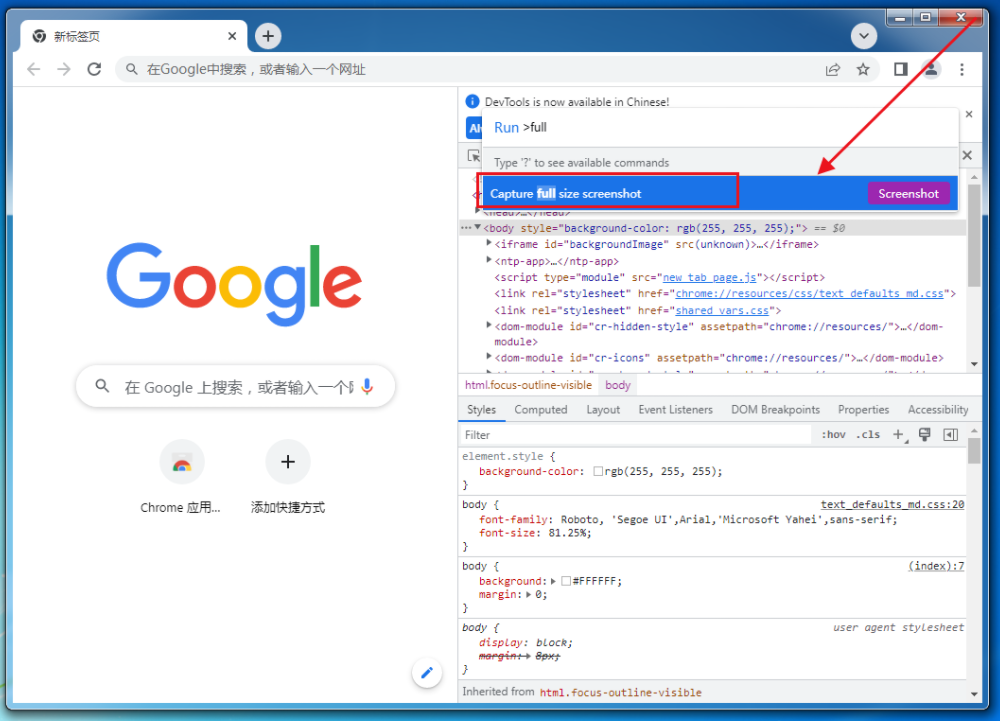This screenshot has width=1000, height=721.
Task: Dismiss the DevTools language info bar
Action: click(x=969, y=114)
